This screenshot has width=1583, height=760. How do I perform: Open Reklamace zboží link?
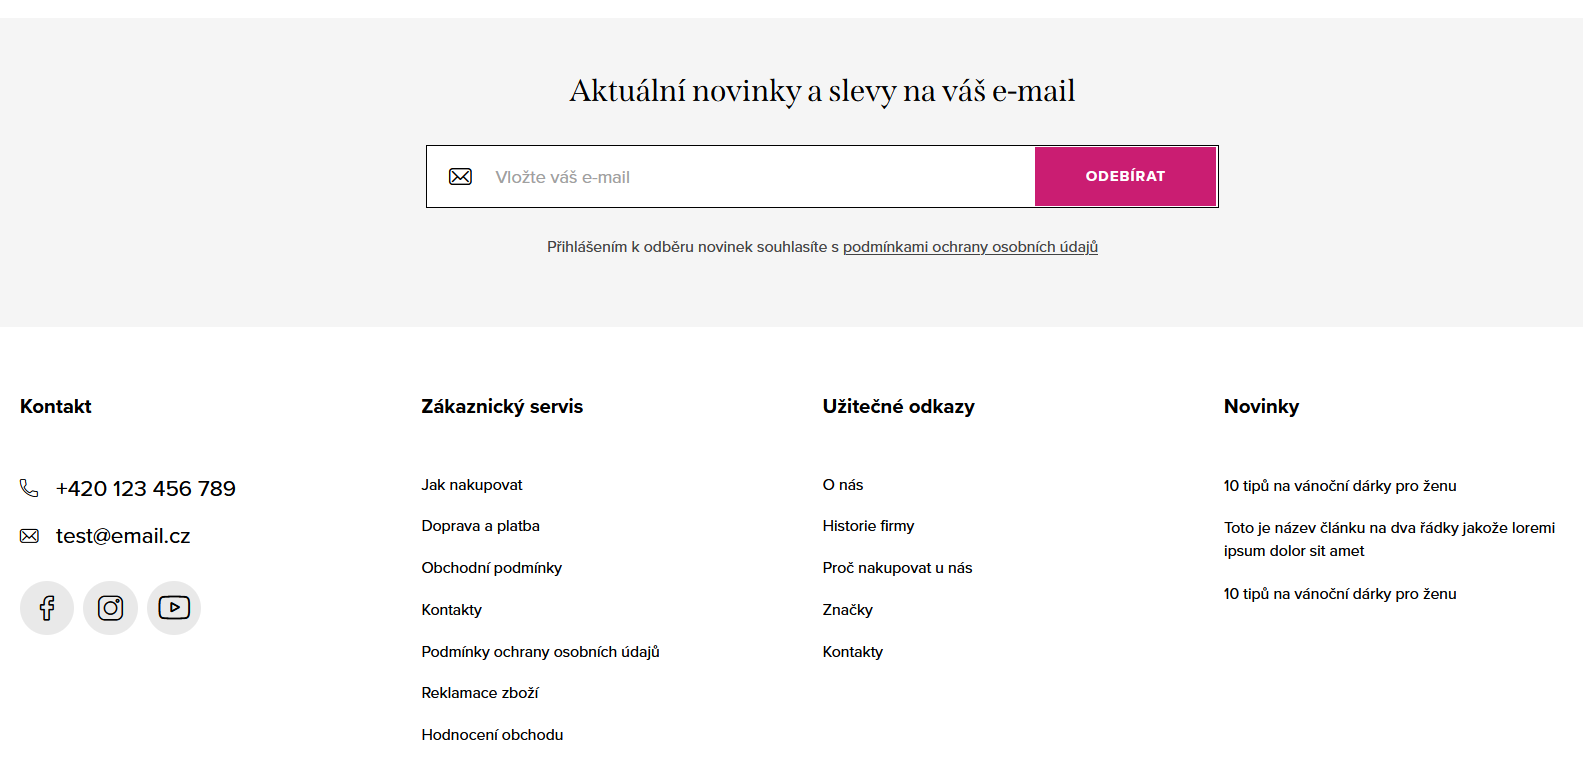pyautogui.click(x=480, y=693)
